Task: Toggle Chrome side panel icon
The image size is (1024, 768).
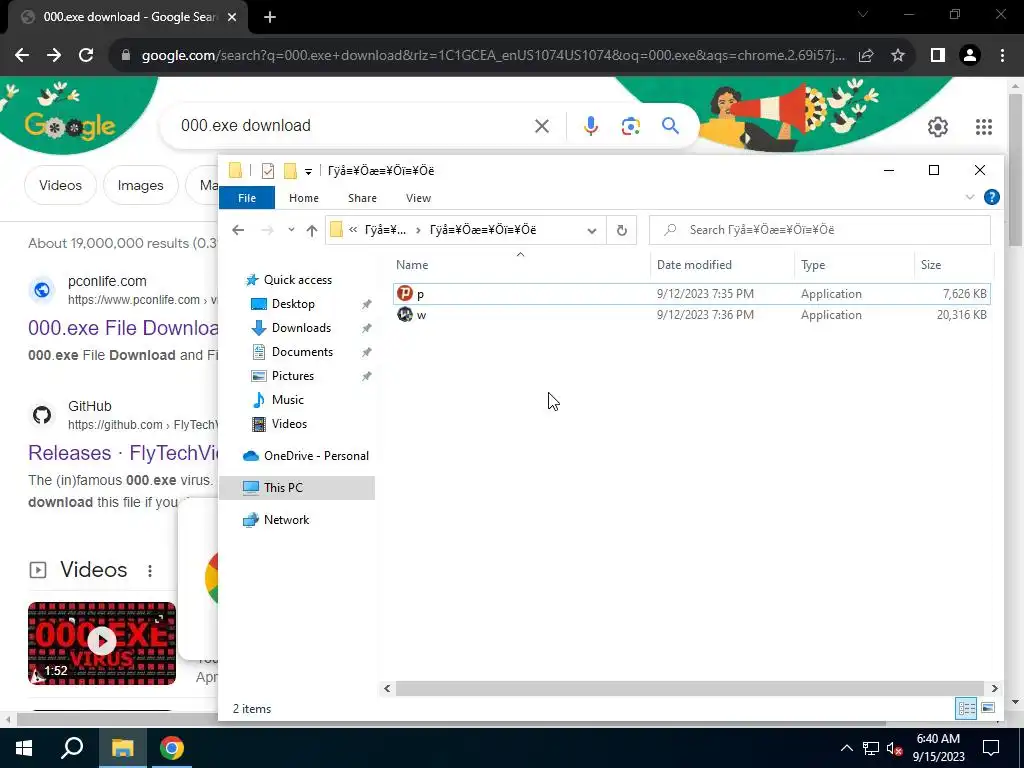Action: pos(938,56)
